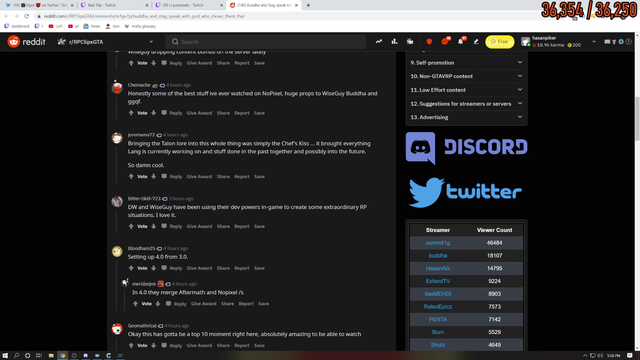
Task: Expand rule 11 Low Effort content
Action: tap(466, 90)
